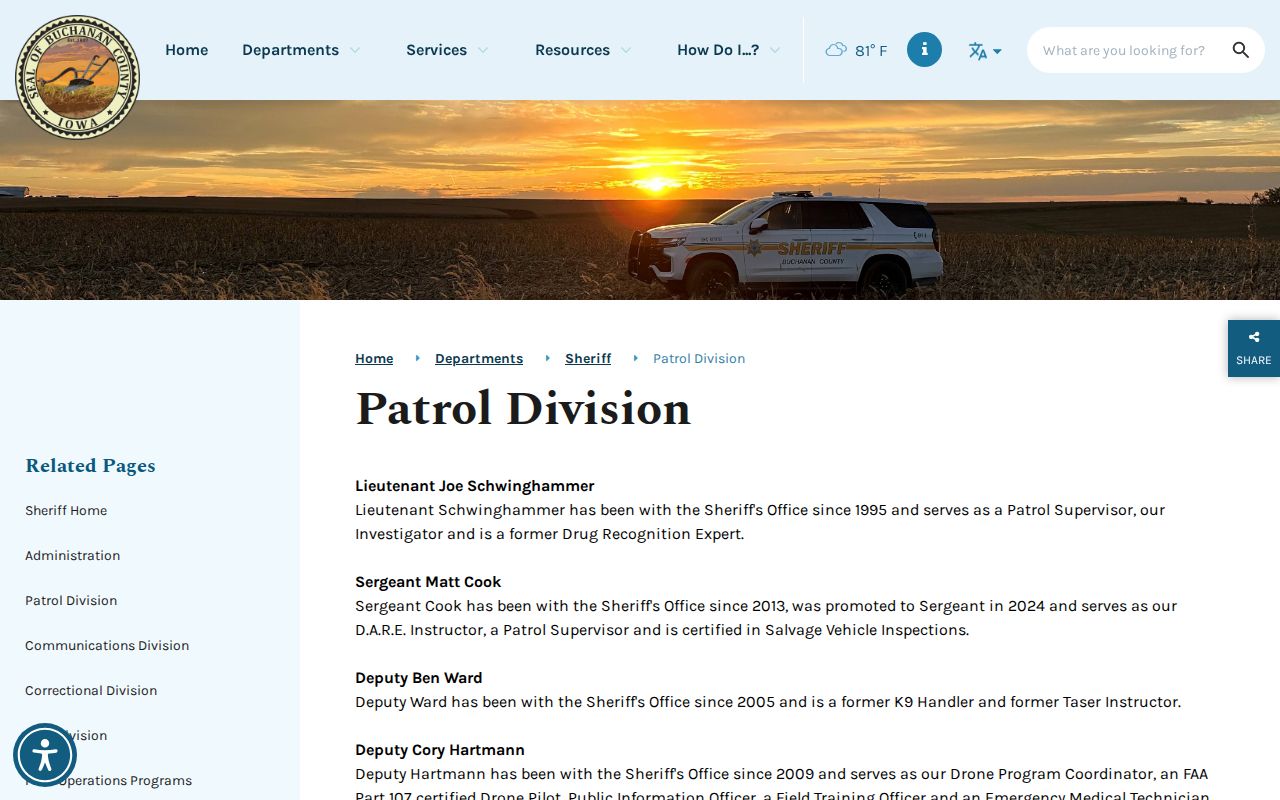Screen dimensions: 1280x800
Task: Click the weather cloud icon
Action: pos(836,50)
